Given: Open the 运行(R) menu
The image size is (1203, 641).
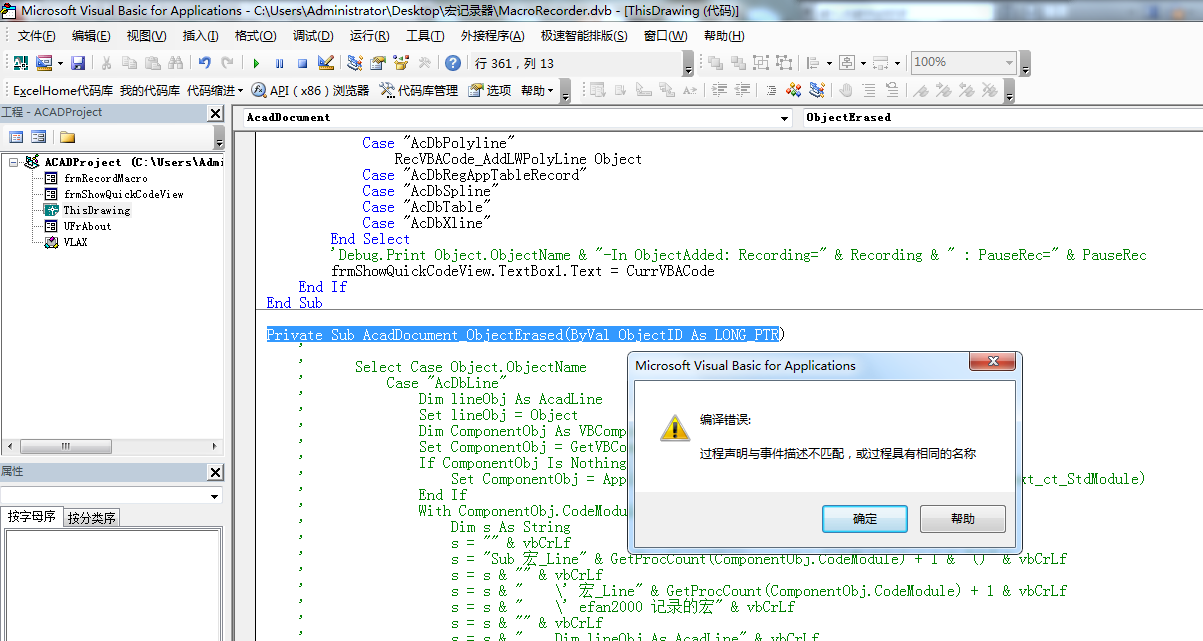Looking at the screenshot, I should click(x=369, y=36).
